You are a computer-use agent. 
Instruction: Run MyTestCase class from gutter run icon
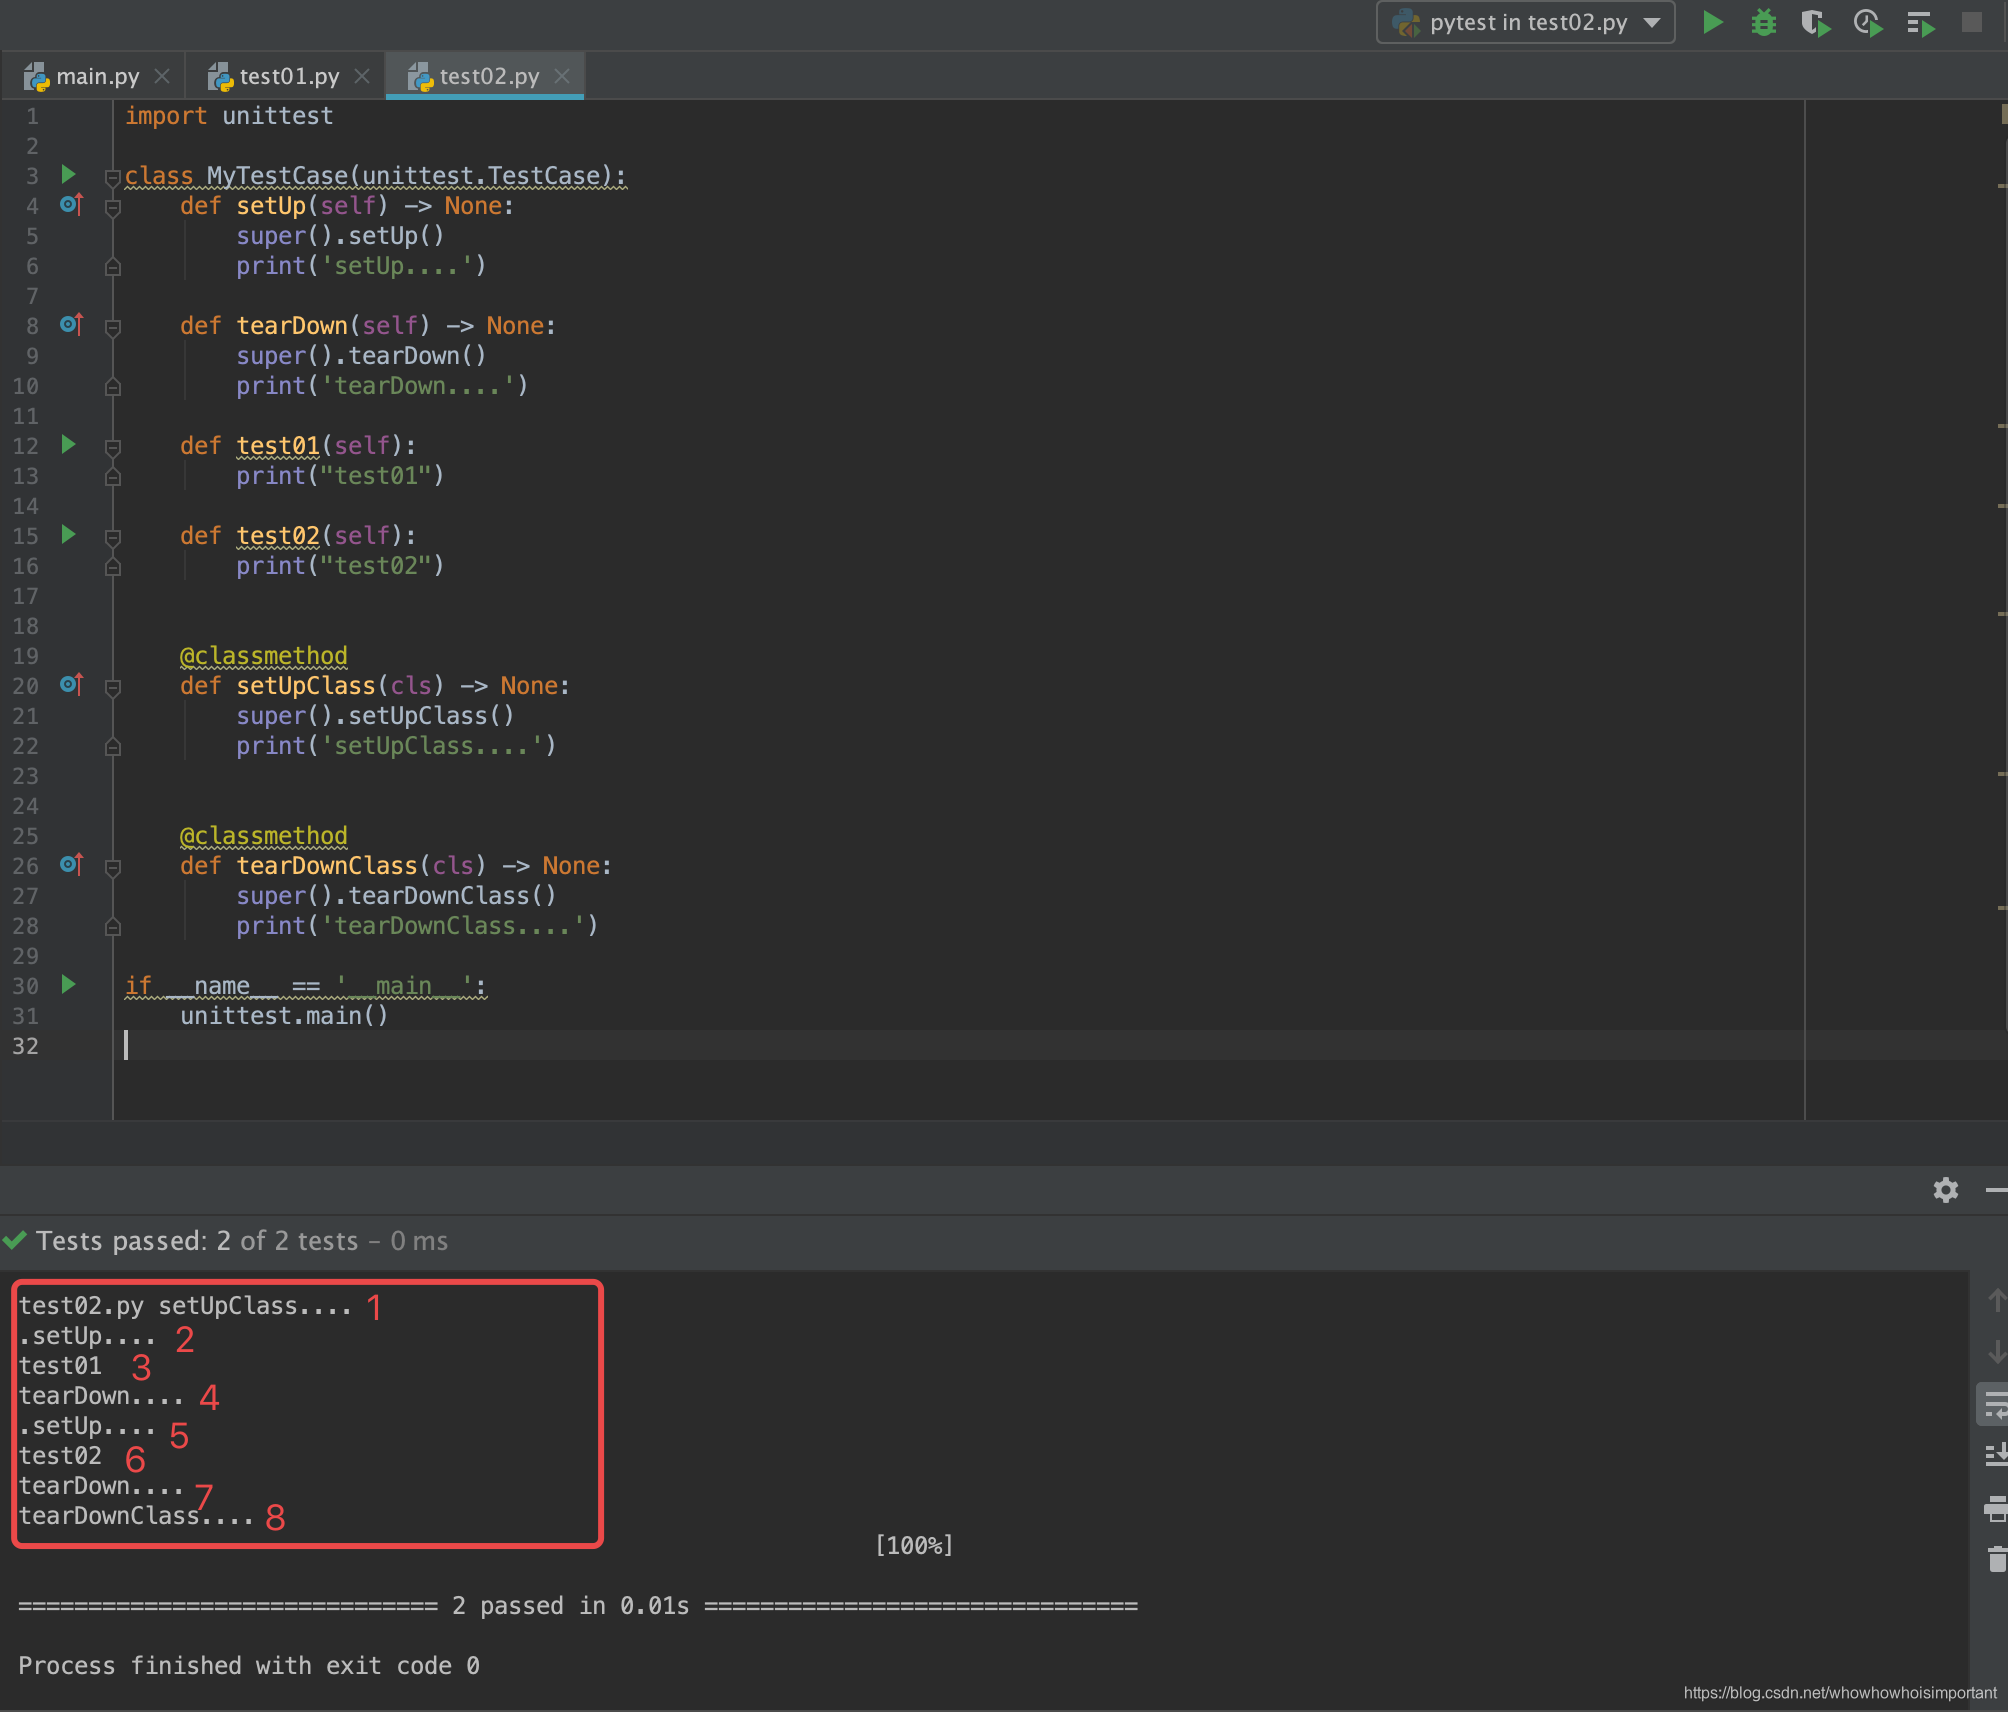click(68, 175)
